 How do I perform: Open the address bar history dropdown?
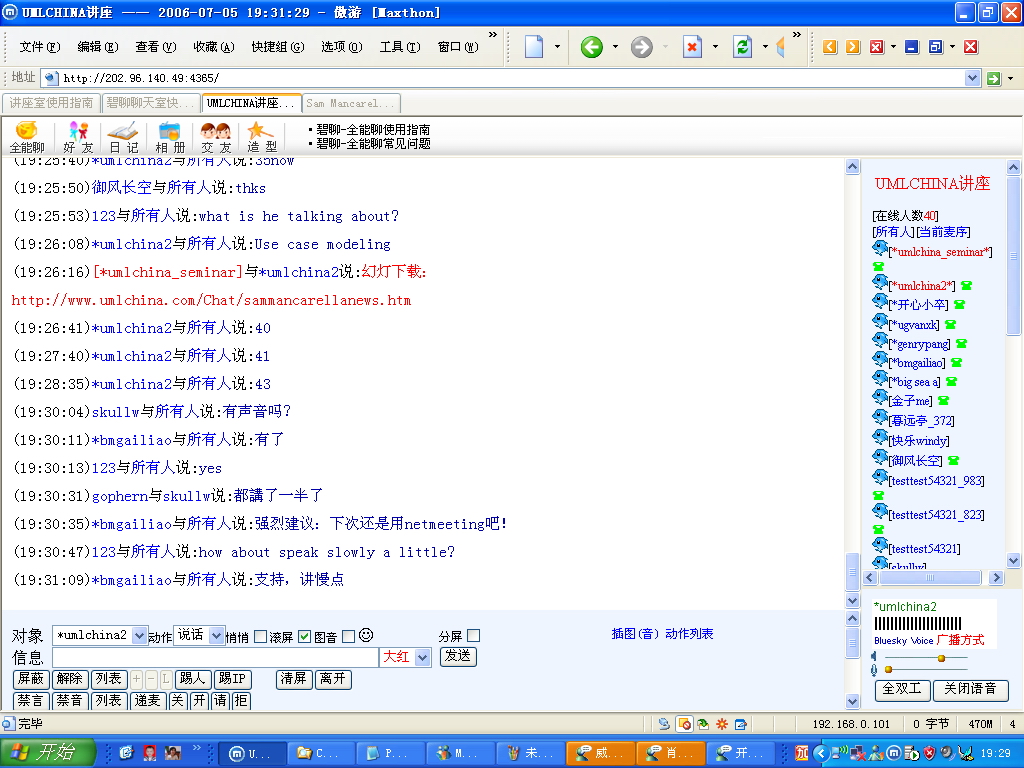[x=972, y=78]
